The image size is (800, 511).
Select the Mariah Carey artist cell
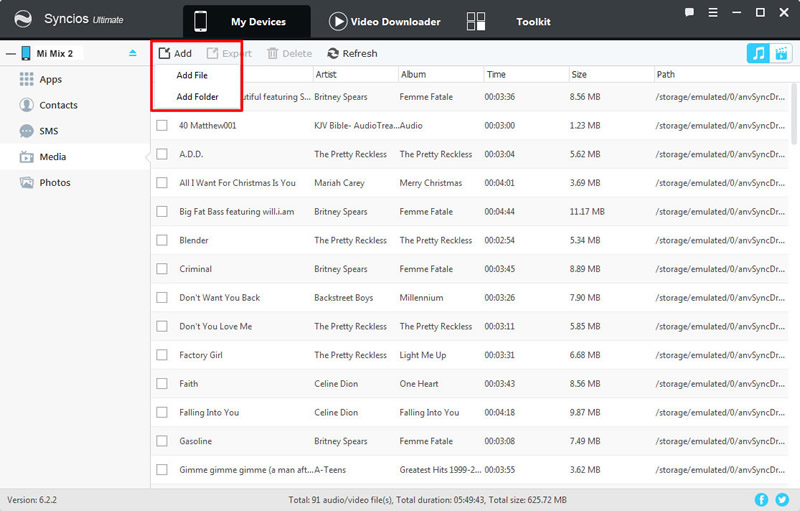pyautogui.click(x=339, y=183)
